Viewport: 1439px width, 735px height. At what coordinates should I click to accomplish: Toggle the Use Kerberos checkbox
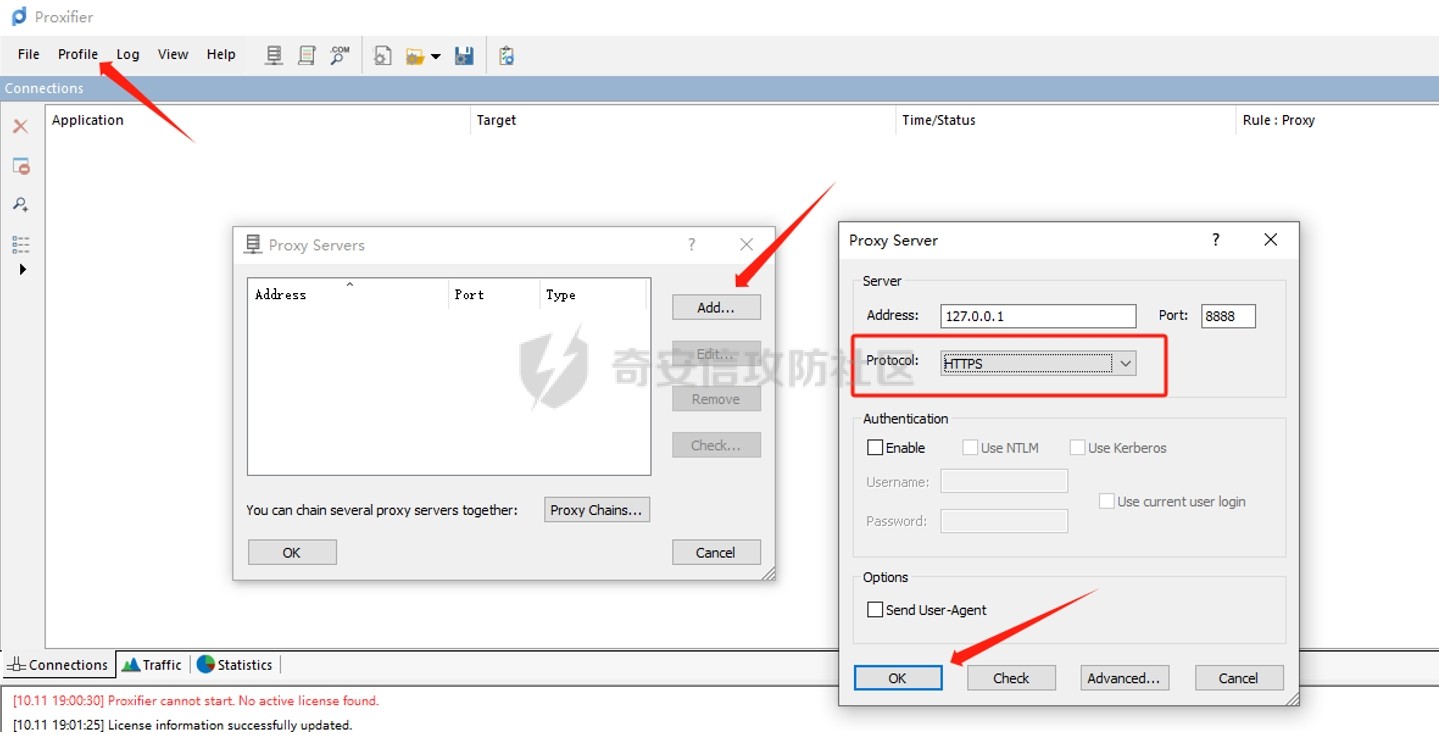pyautogui.click(x=1077, y=448)
